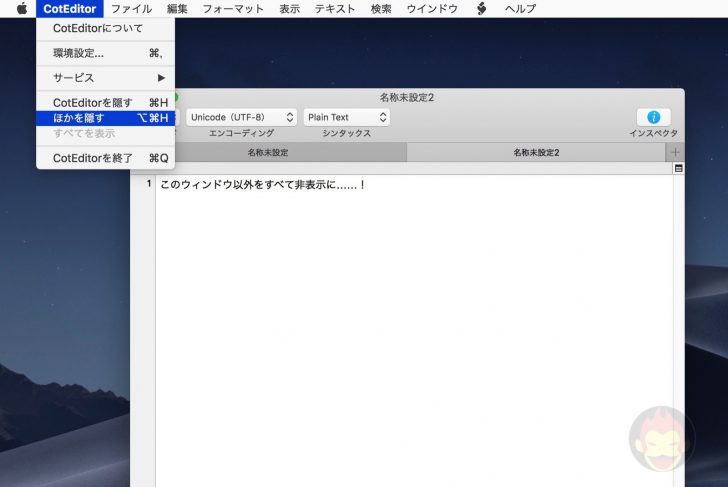The image size is (728, 487).
Task: Open the テキスト menu
Action: click(335, 8)
